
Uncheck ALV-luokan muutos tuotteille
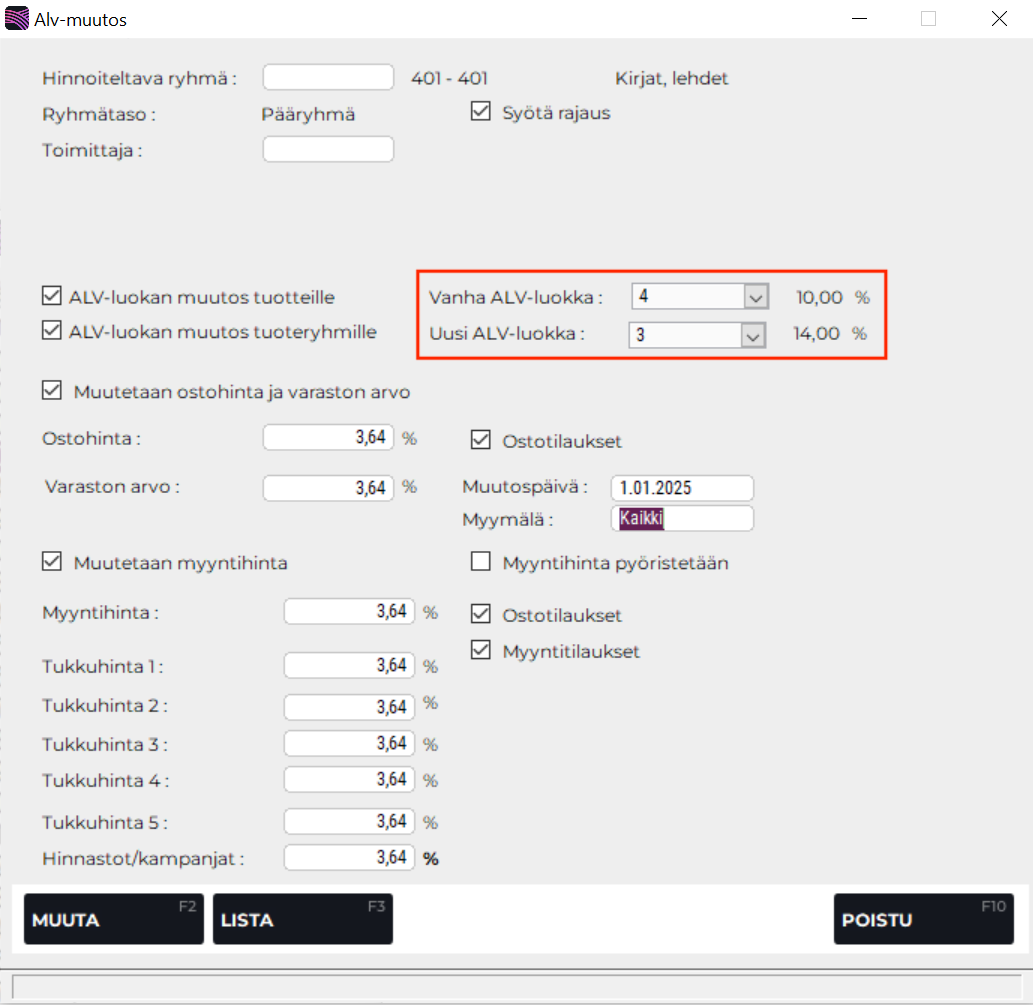pyautogui.click(x=52, y=296)
